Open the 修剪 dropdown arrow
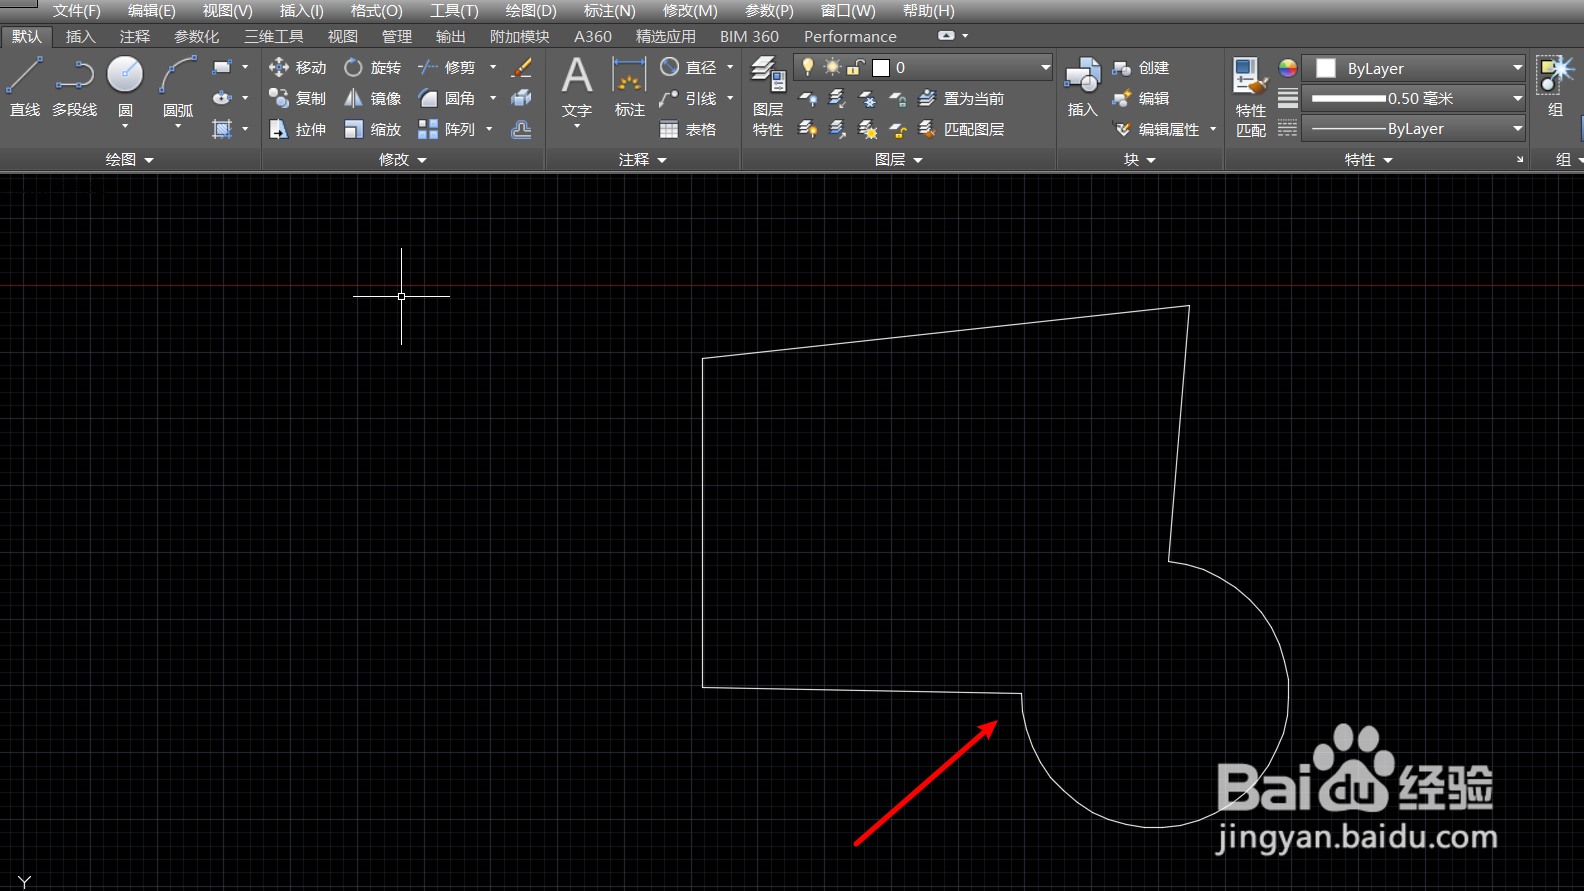Viewport: 1584px width, 891px height. click(492, 67)
